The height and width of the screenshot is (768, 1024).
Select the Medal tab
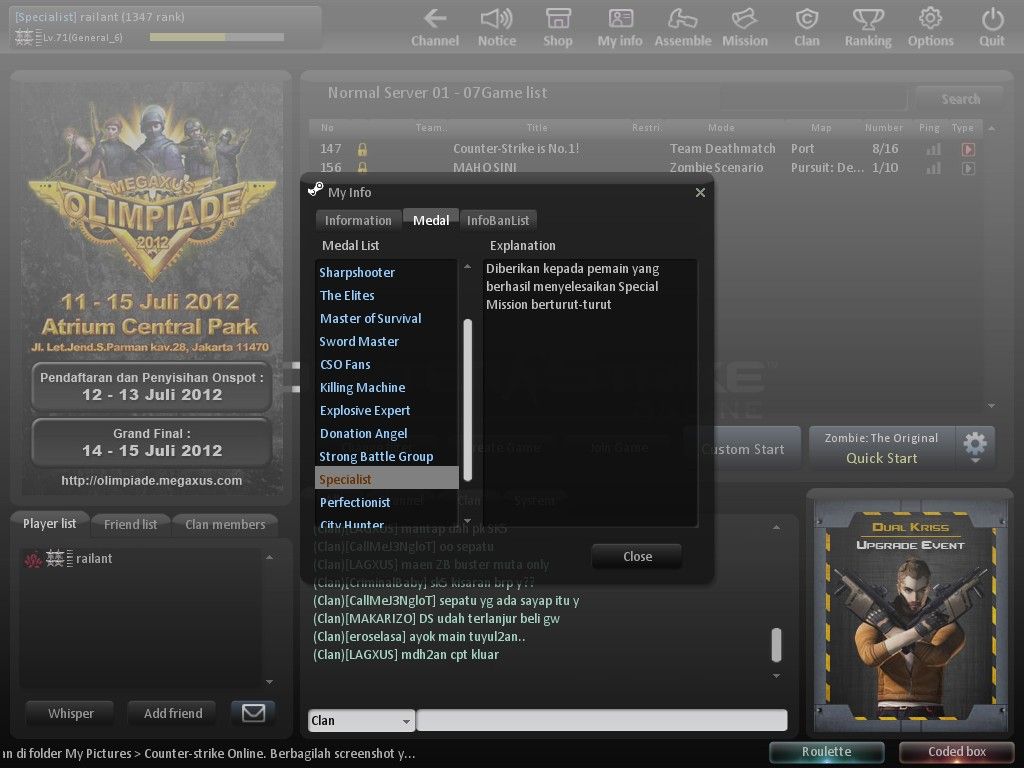pyautogui.click(x=431, y=221)
